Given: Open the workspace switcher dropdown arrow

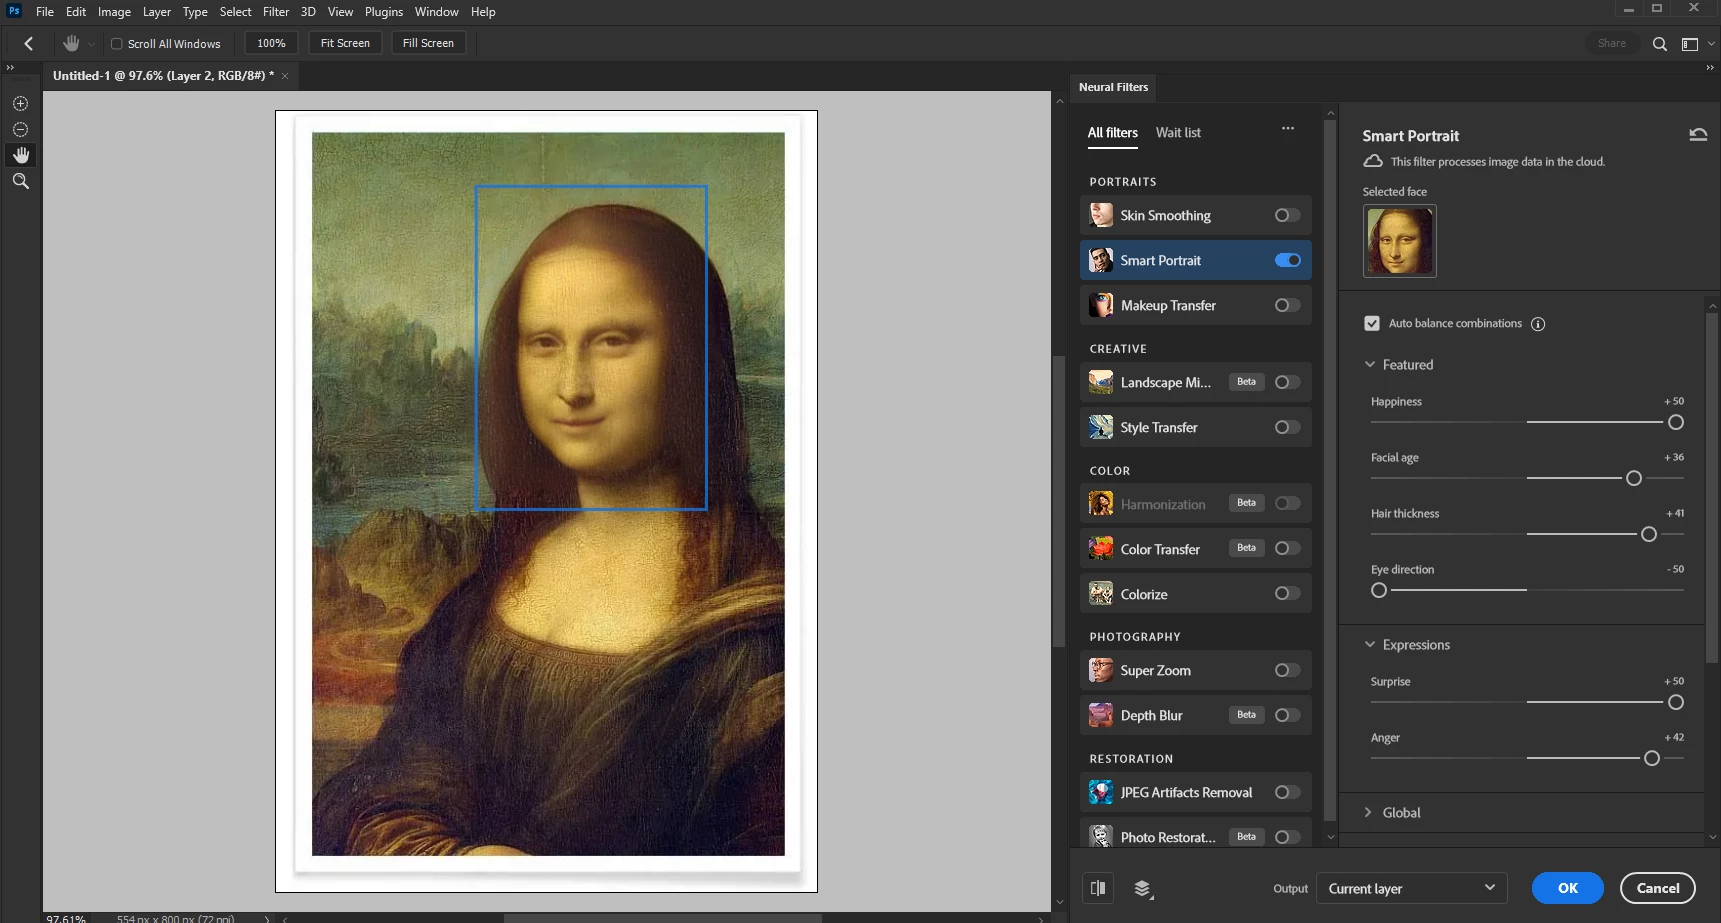Looking at the screenshot, I should (1711, 44).
